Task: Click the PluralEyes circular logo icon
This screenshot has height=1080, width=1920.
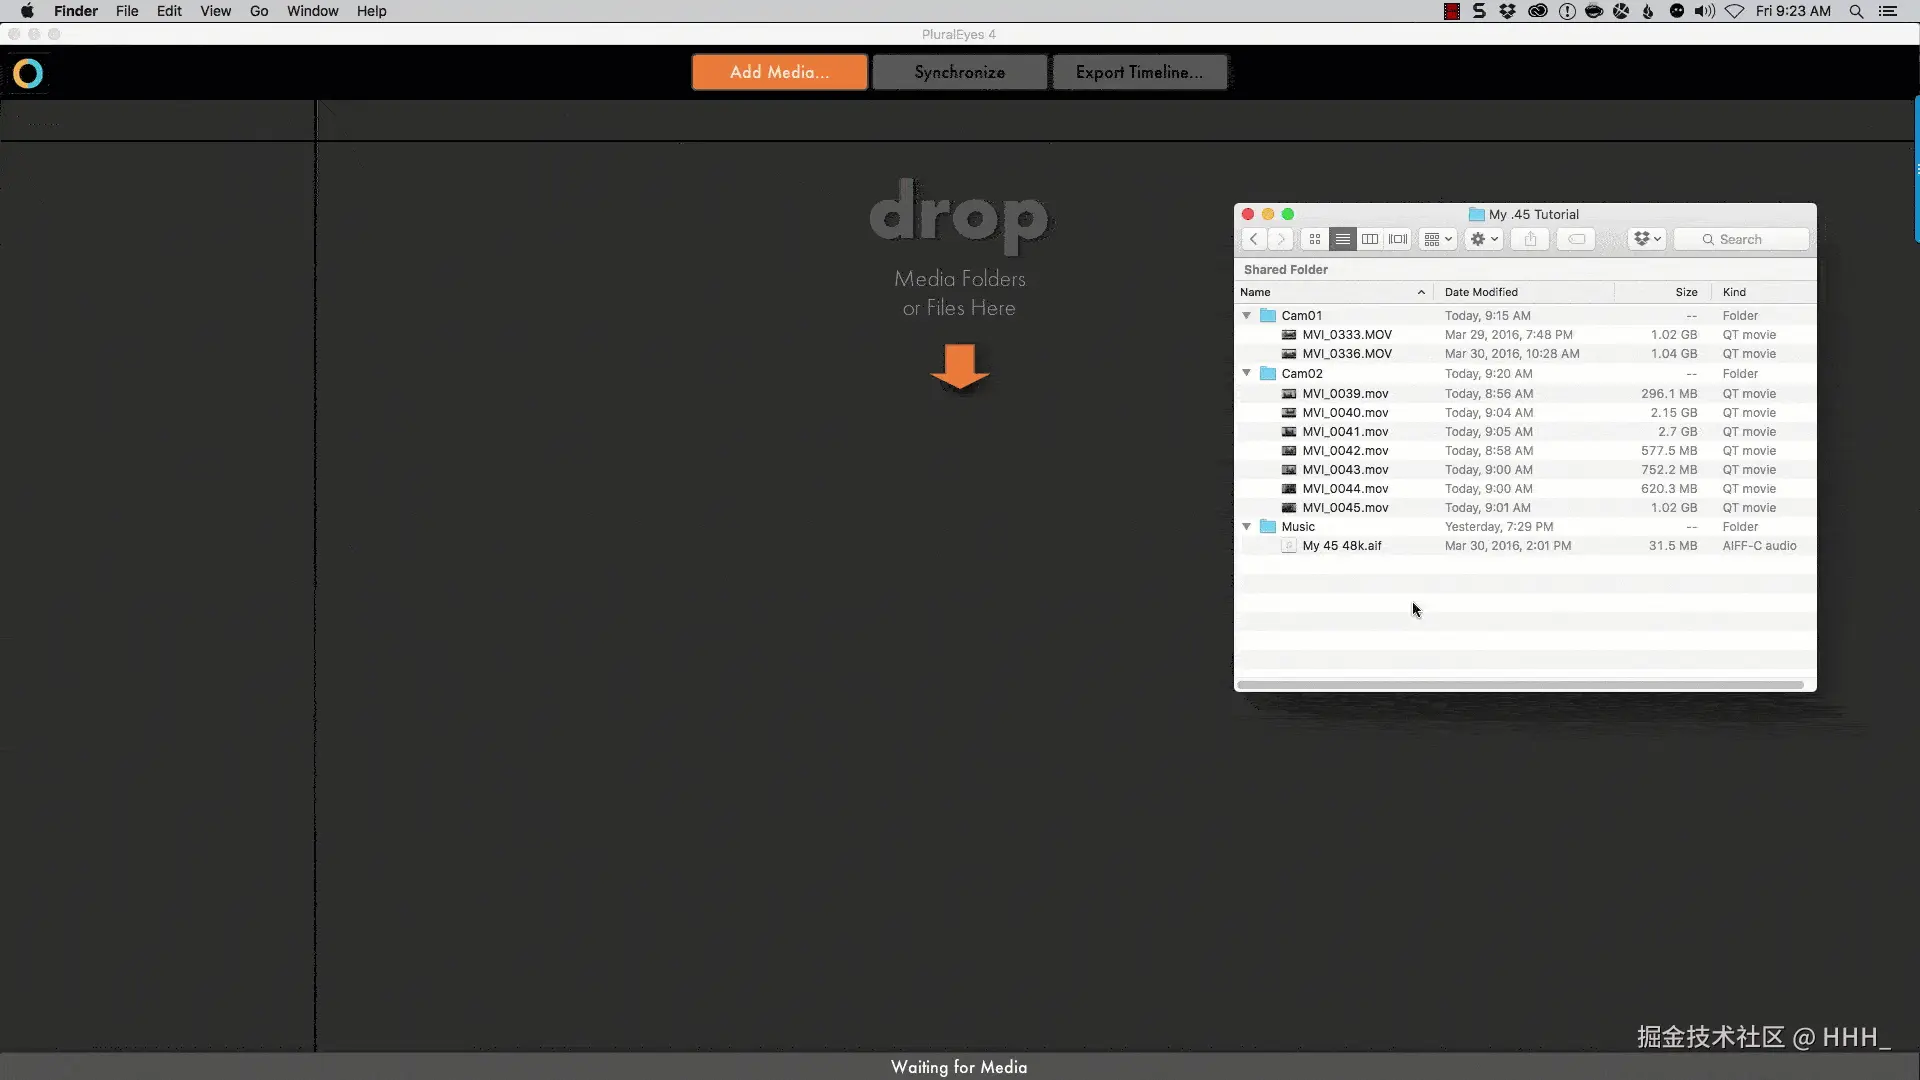Action: click(28, 73)
